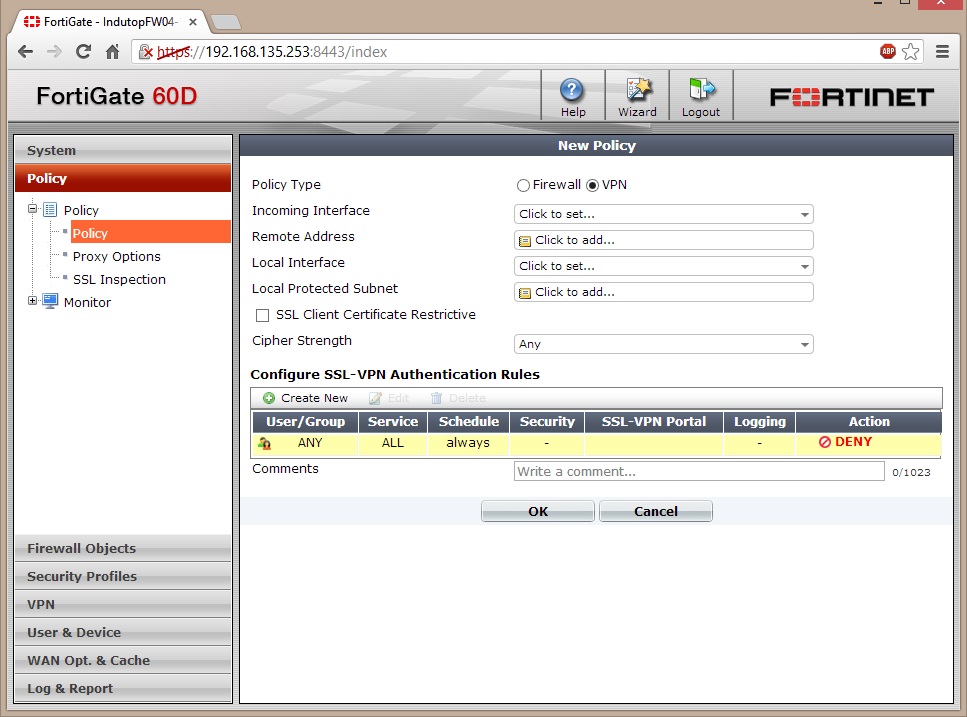Click address icon in Local Protected Subnet

tap(525, 293)
